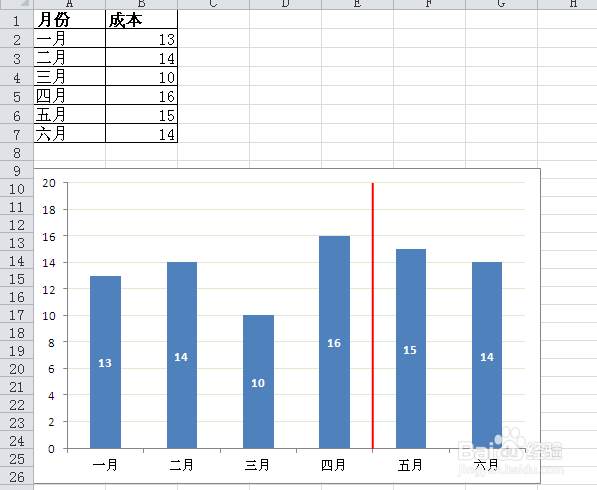The width and height of the screenshot is (597, 490).
Task: Click cell containing 二月 in table
Action: (70, 57)
